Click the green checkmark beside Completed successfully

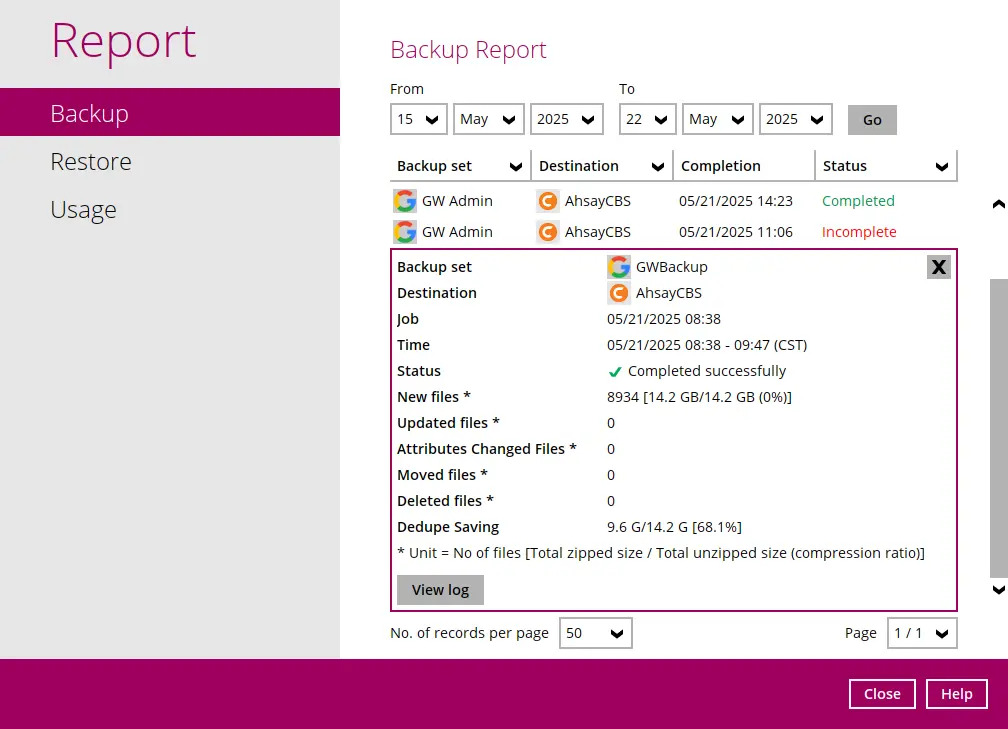pyautogui.click(x=615, y=371)
